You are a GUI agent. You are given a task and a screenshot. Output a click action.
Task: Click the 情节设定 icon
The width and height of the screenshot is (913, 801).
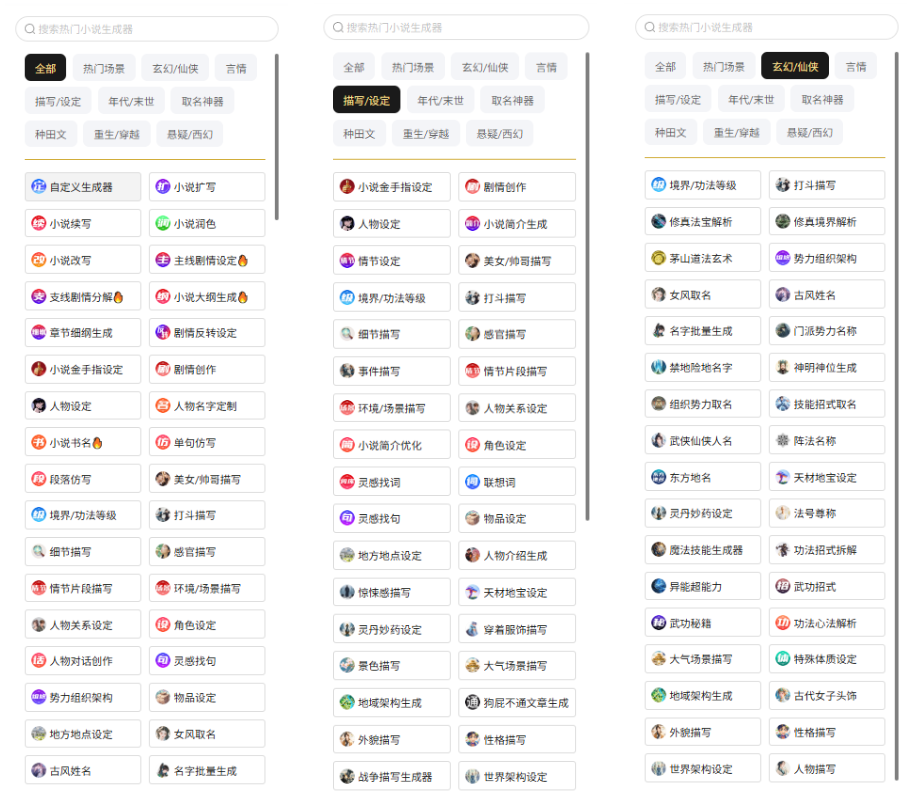347,261
